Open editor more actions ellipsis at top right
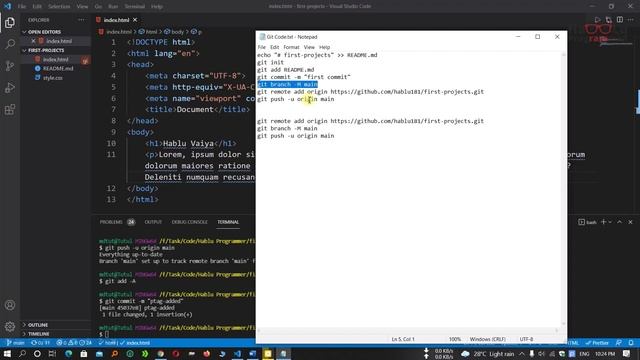The height and width of the screenshot is (360, 640). [631, 20]
